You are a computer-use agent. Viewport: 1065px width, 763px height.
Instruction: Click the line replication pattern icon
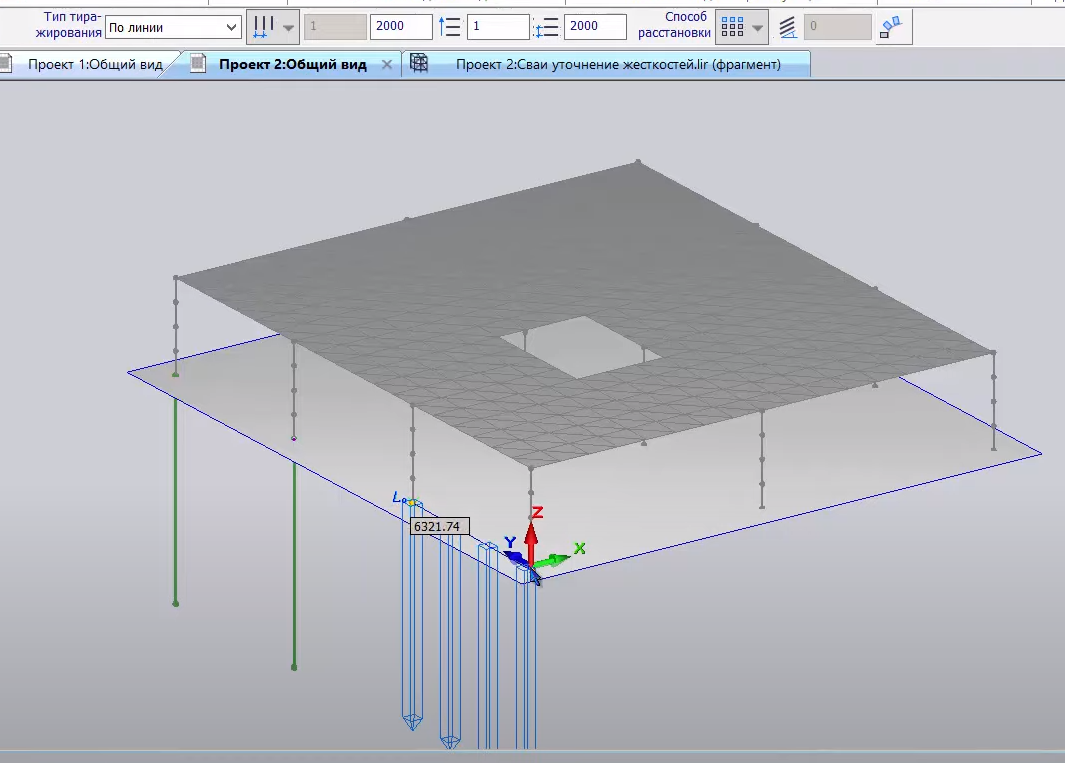[x=262, y=27]
